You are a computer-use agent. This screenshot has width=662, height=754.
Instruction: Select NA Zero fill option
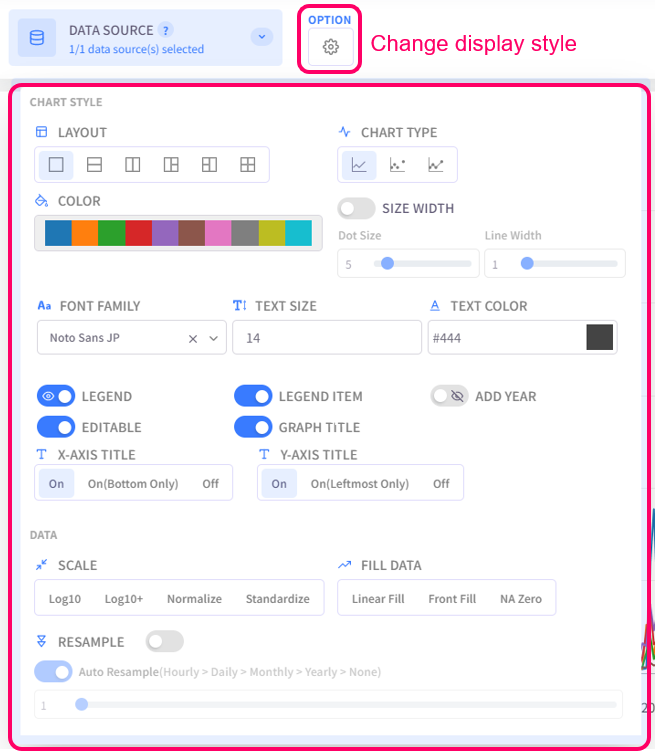[x=521, y=599]
